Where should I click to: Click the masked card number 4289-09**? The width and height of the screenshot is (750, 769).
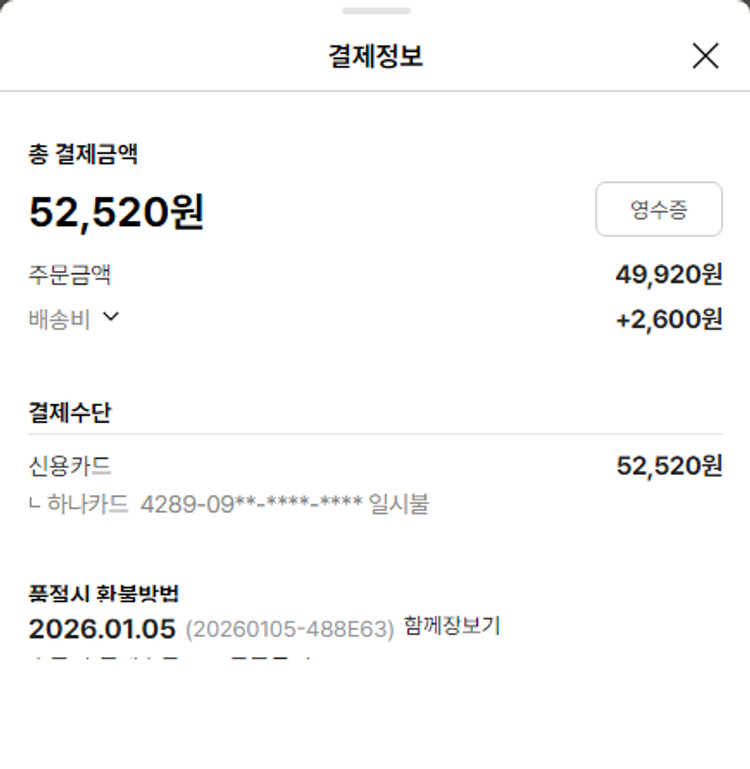pos(251,503)
